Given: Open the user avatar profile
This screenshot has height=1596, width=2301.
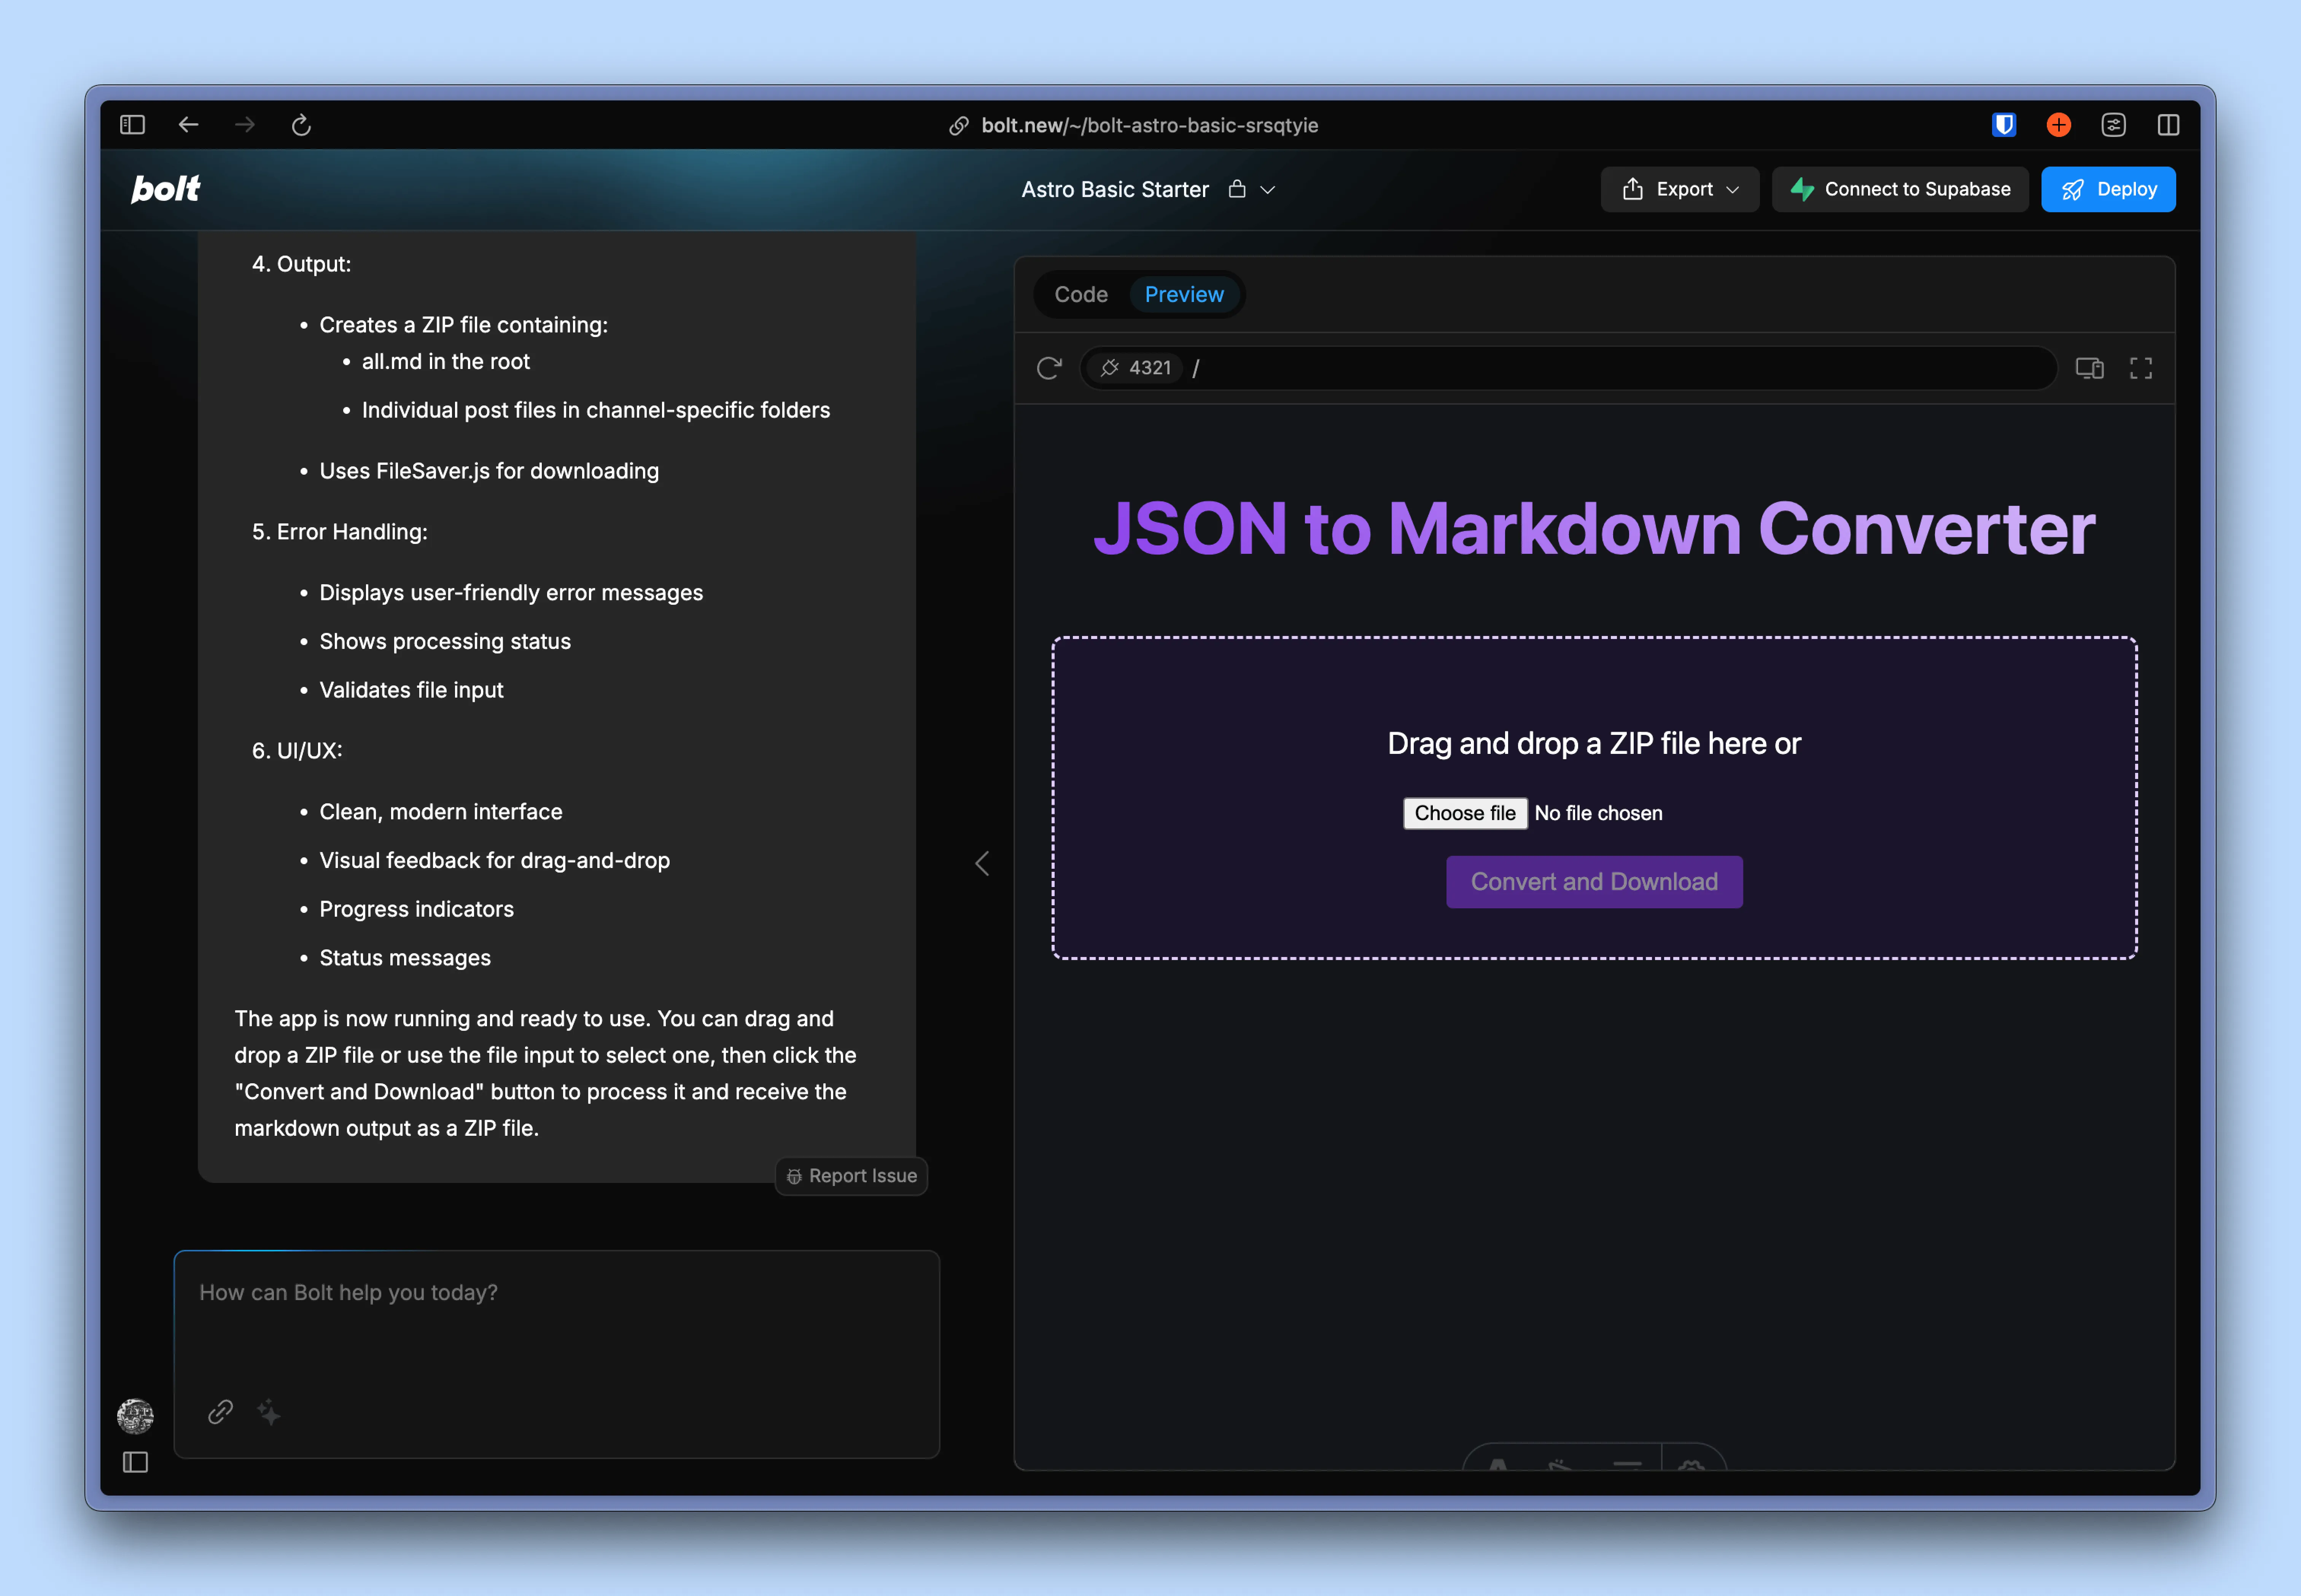Looking at the screenshot, I should coord(135,1416).
